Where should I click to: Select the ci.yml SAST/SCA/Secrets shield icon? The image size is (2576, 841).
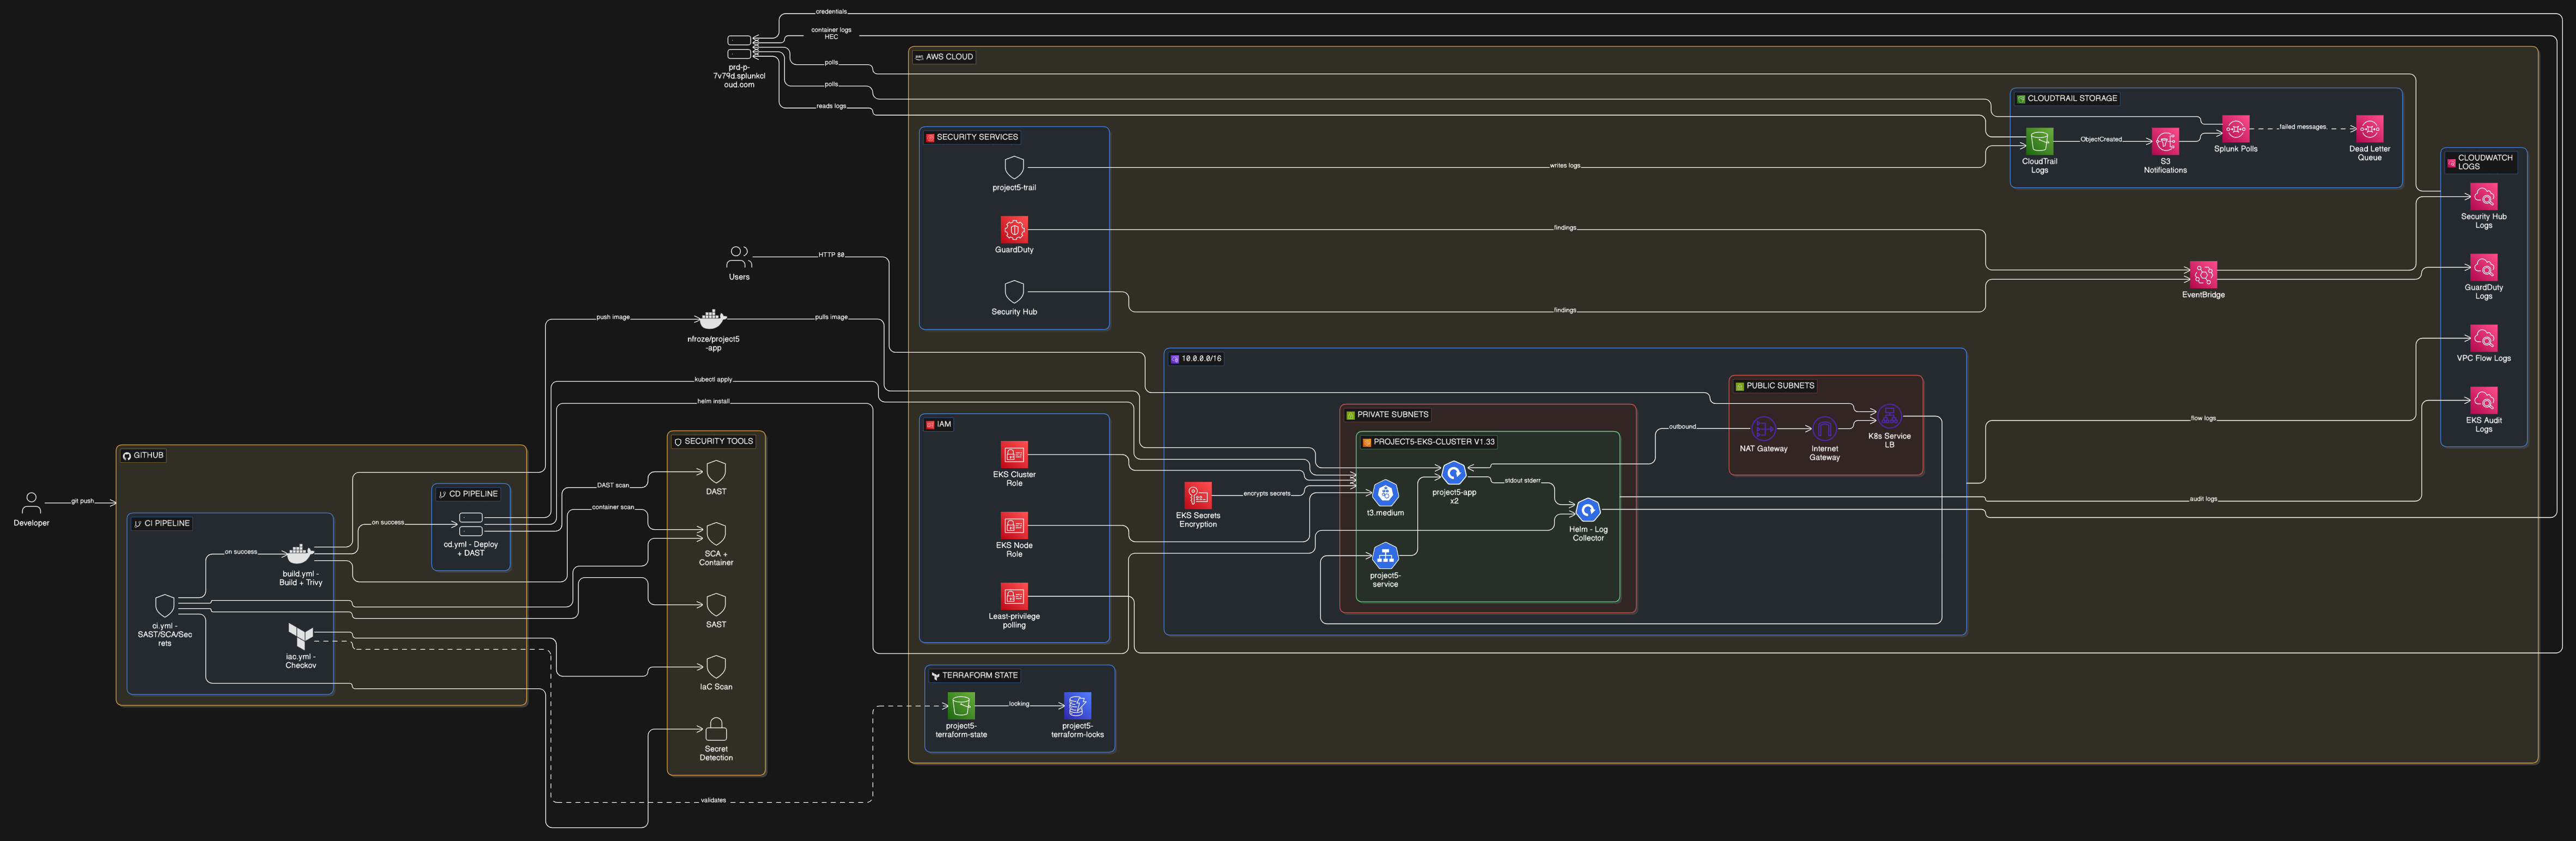coord(165,605)
